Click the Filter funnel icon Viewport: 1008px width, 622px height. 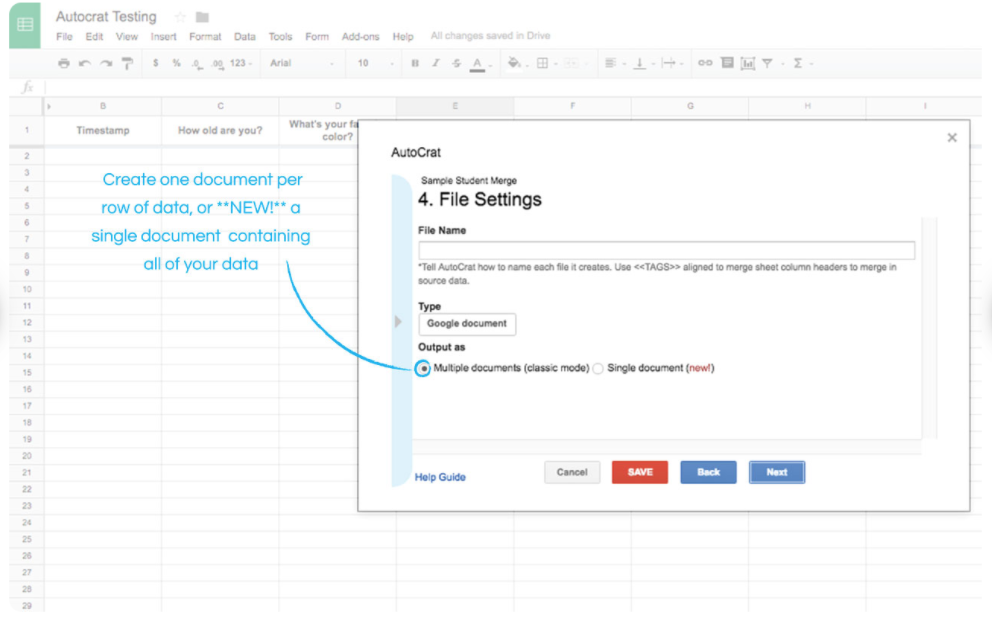[768, 63]
